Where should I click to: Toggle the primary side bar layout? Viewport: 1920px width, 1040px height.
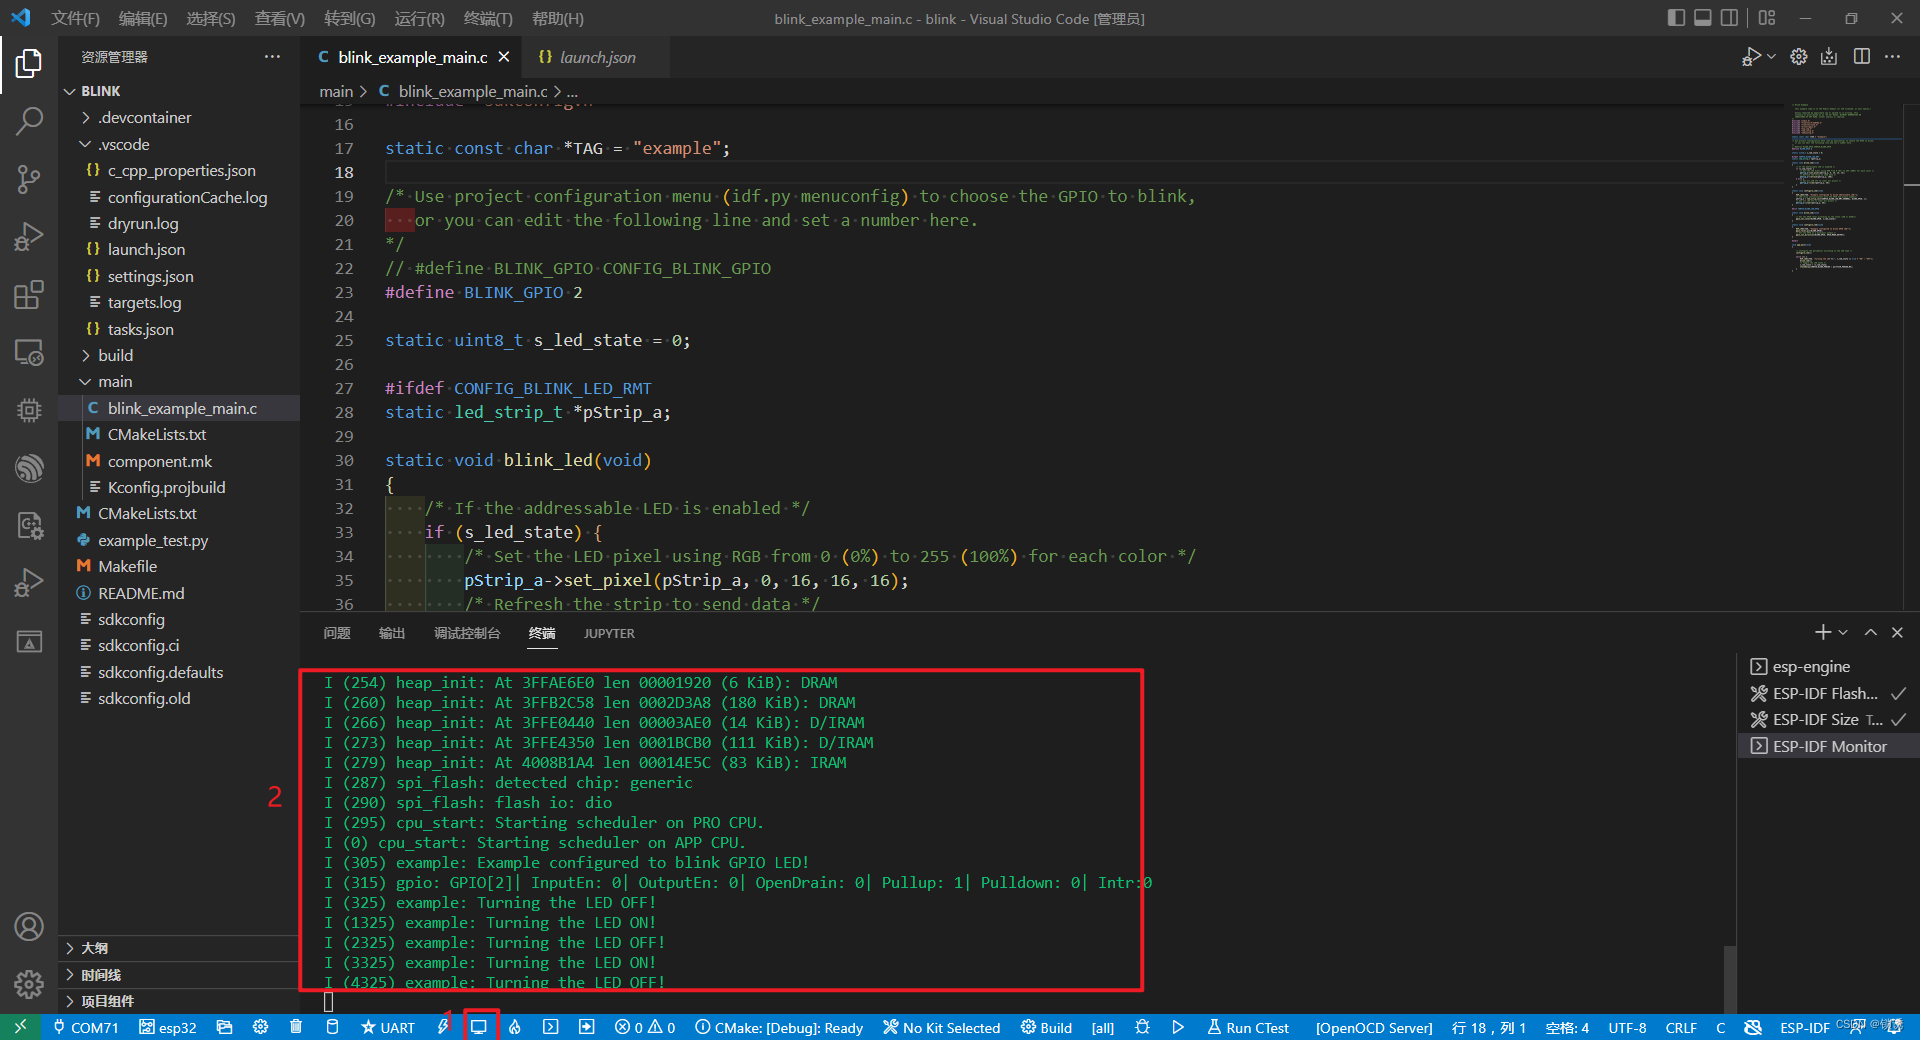[1677, 18]
